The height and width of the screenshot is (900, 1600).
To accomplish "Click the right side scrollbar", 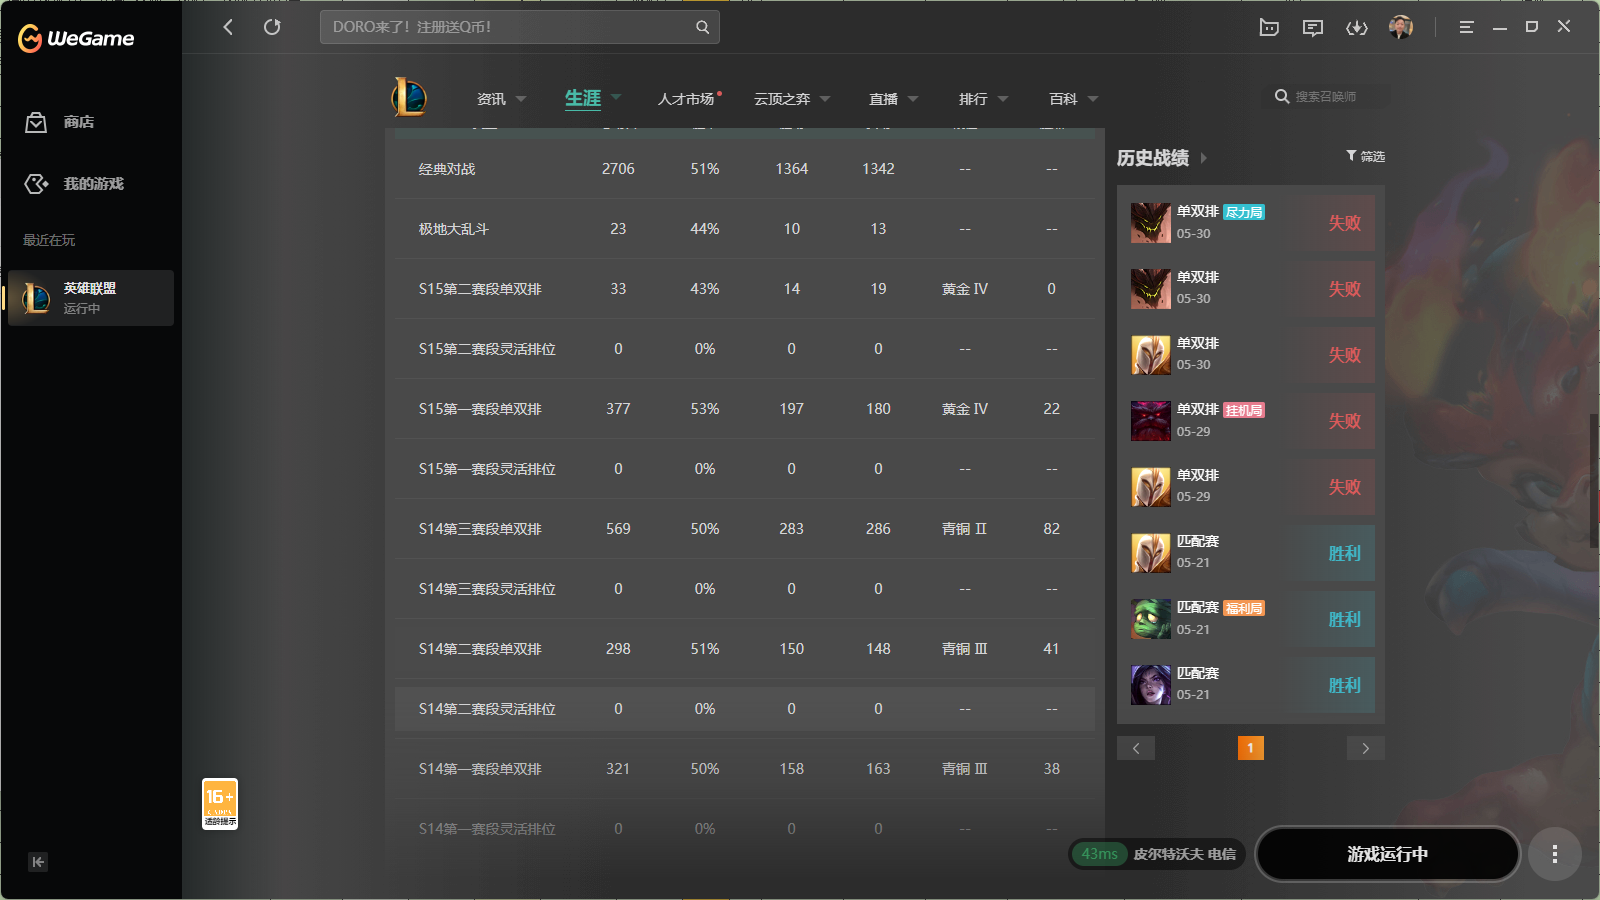I will pyautogui.click(x=1594, y=481).
